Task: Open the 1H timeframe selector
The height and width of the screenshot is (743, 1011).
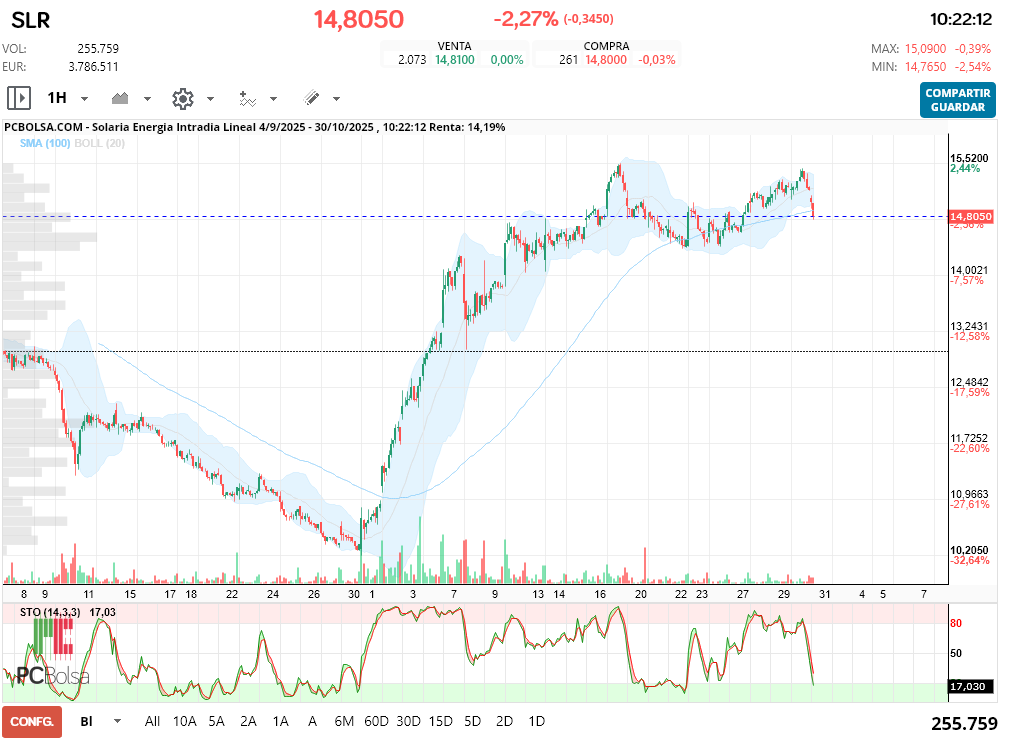Action: [x=57, y=98]
